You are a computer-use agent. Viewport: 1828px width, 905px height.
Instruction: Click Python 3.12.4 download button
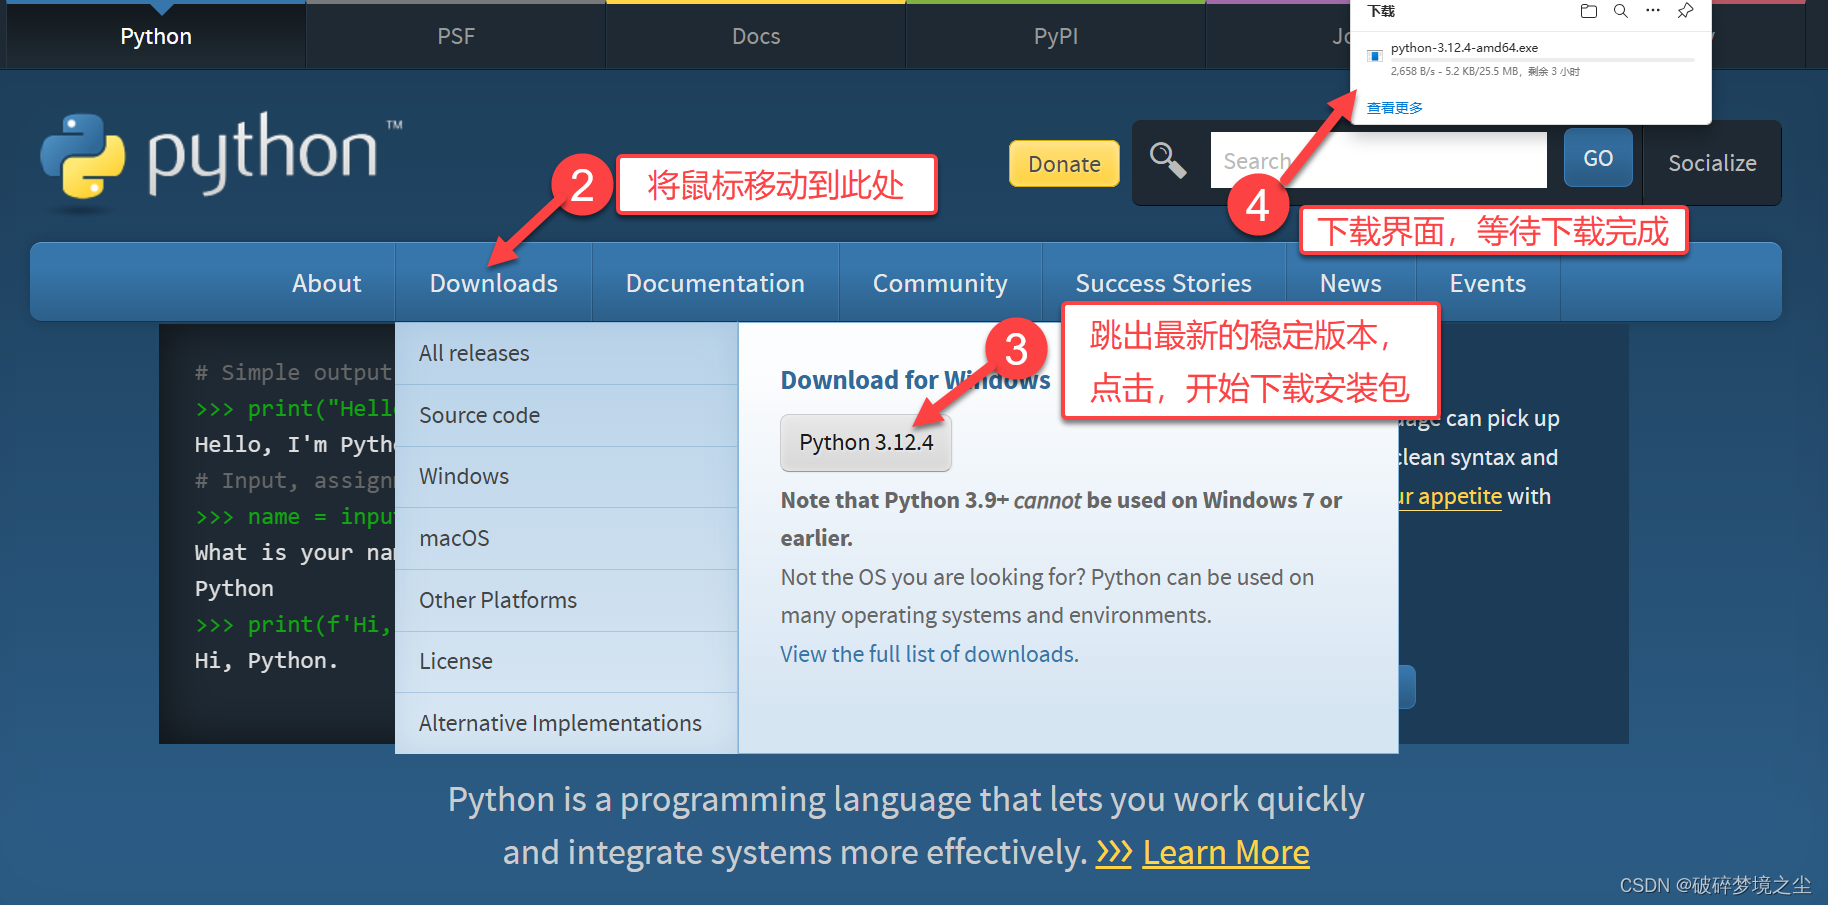click(x=866, y=442)
